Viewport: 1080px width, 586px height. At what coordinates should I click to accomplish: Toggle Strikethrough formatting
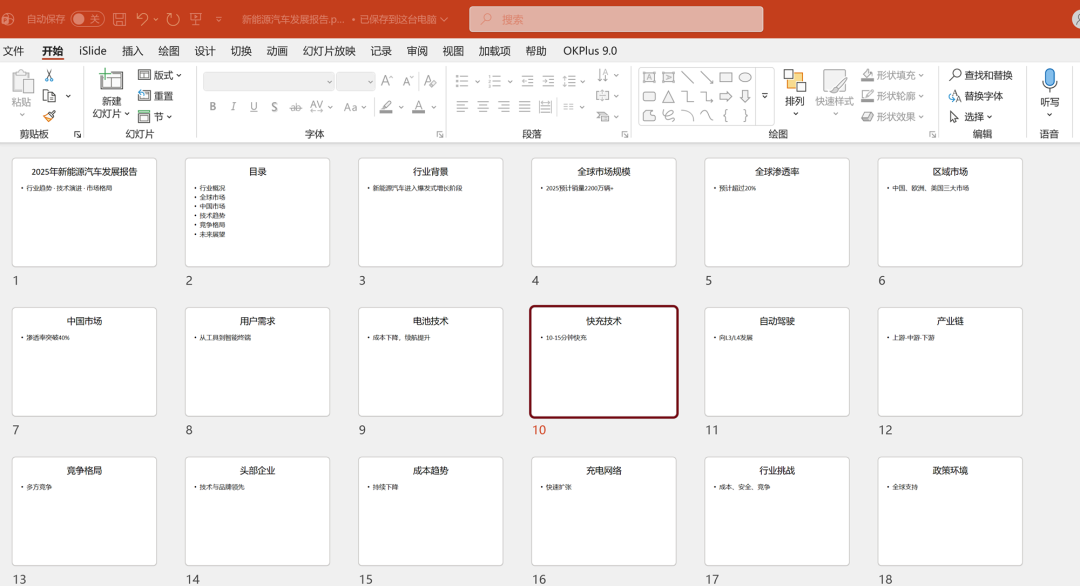click(295, 107)
